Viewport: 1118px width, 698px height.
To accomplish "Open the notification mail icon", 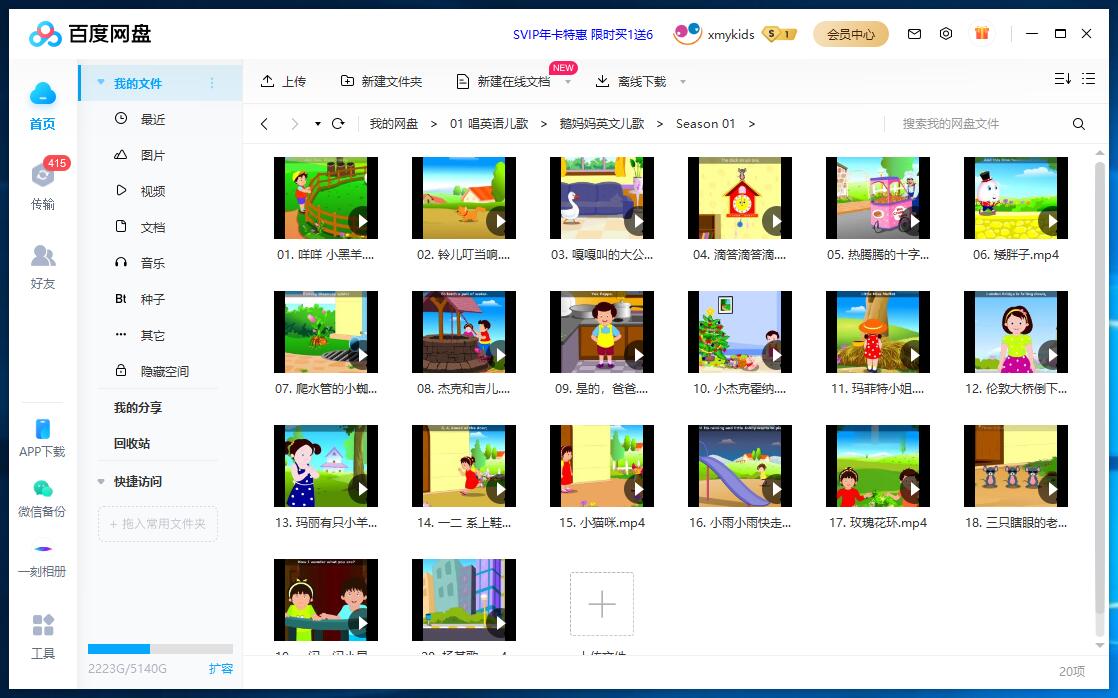I will click(x=914, y=33).
